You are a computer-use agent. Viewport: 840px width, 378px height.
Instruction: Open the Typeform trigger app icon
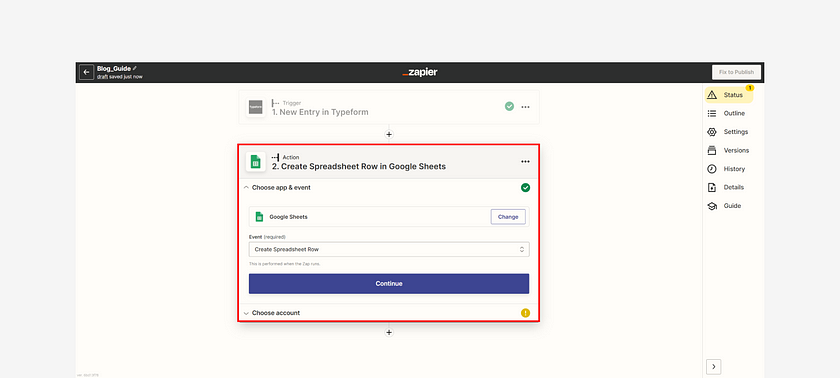coord(256,107)
